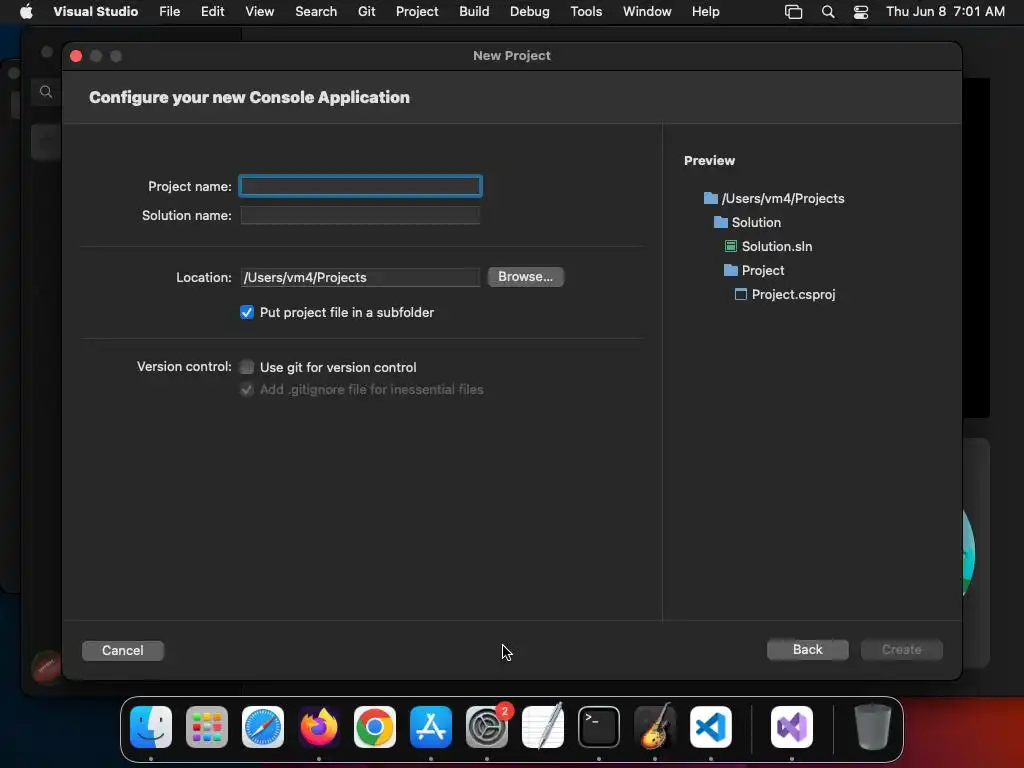
Task: Open System Settings in the dock
Action: click(x=487, y=727)
